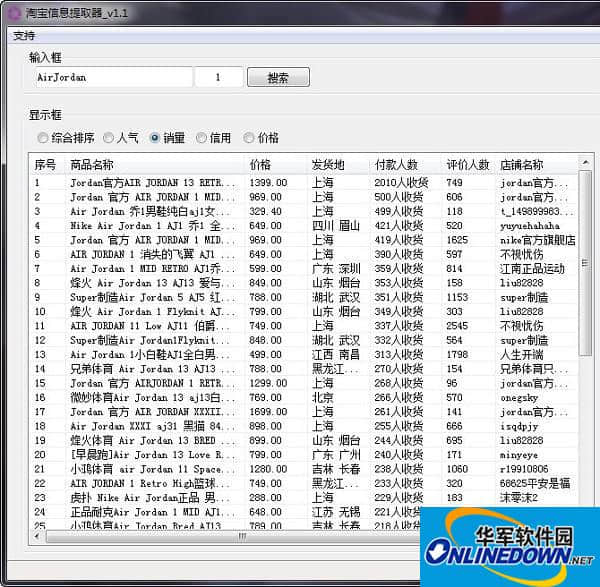Click buyers cell 421人收货
Viewport: 600px width, 587px height.
pos(399,226)
